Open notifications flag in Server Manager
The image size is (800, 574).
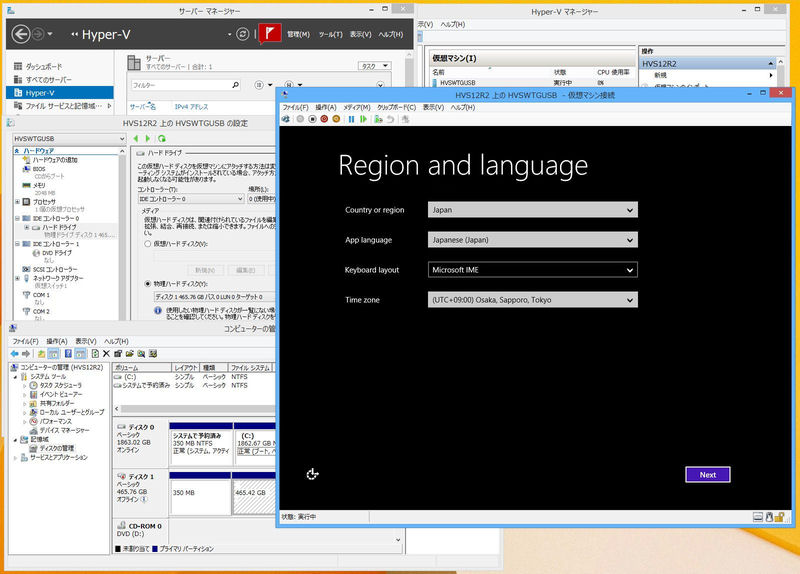pos(269,34)
